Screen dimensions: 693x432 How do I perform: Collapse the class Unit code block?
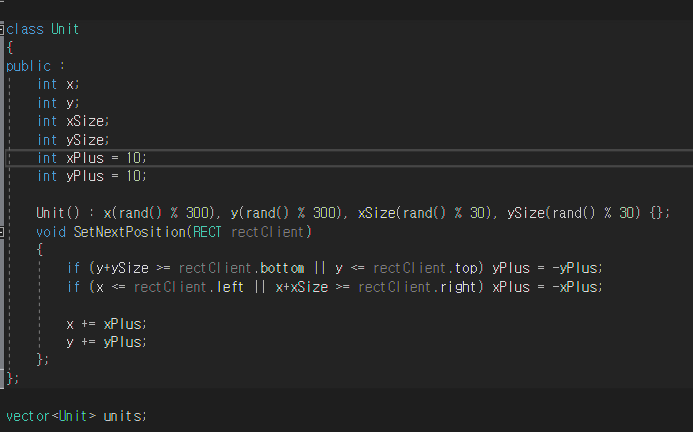click(1, 30)
